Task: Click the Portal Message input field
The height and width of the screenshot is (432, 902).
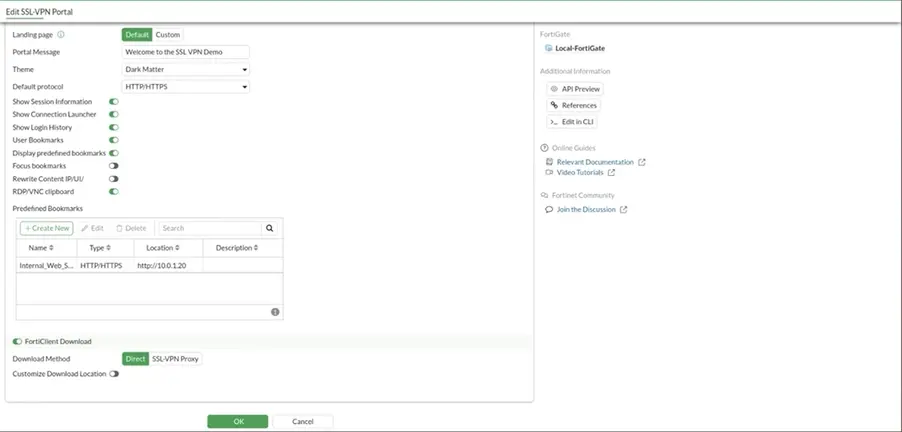Action: pos(186,52)
